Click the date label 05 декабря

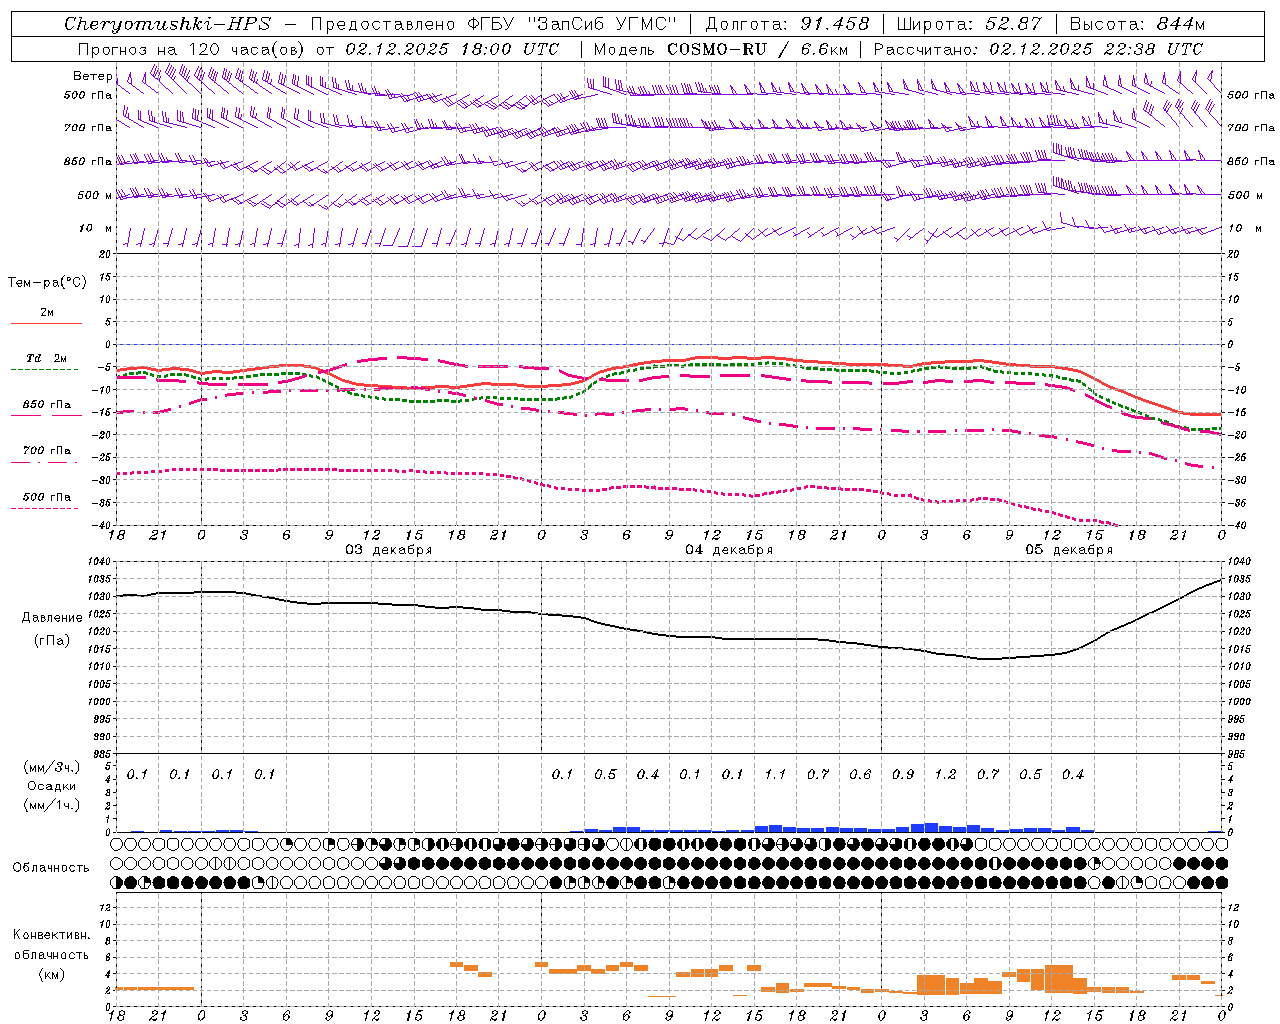pyautogui.click(x=1069, y=550)
